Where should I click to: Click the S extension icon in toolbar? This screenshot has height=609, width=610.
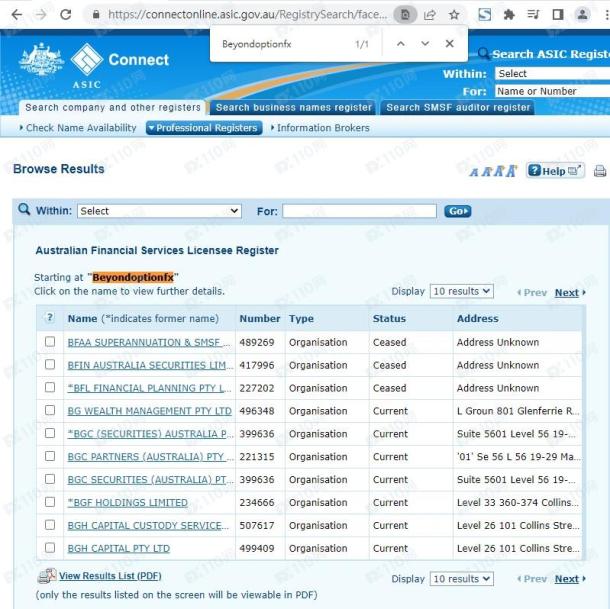[x=484, y=15]
